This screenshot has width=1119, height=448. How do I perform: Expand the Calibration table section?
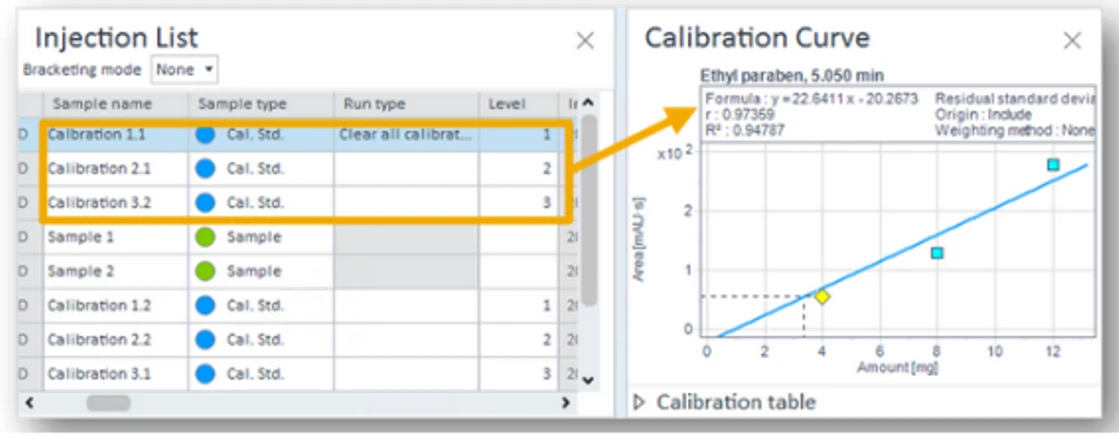pos(641,402)
